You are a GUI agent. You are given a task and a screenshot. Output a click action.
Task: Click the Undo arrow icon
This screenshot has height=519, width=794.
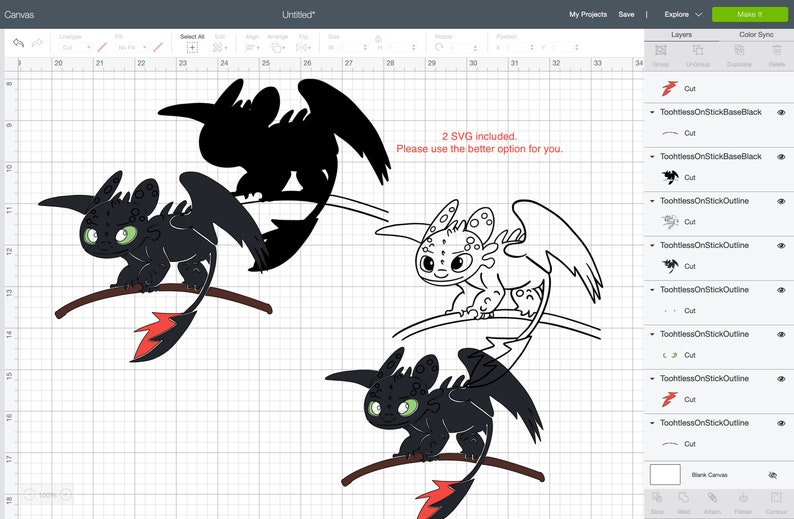(x=18, y=43)
